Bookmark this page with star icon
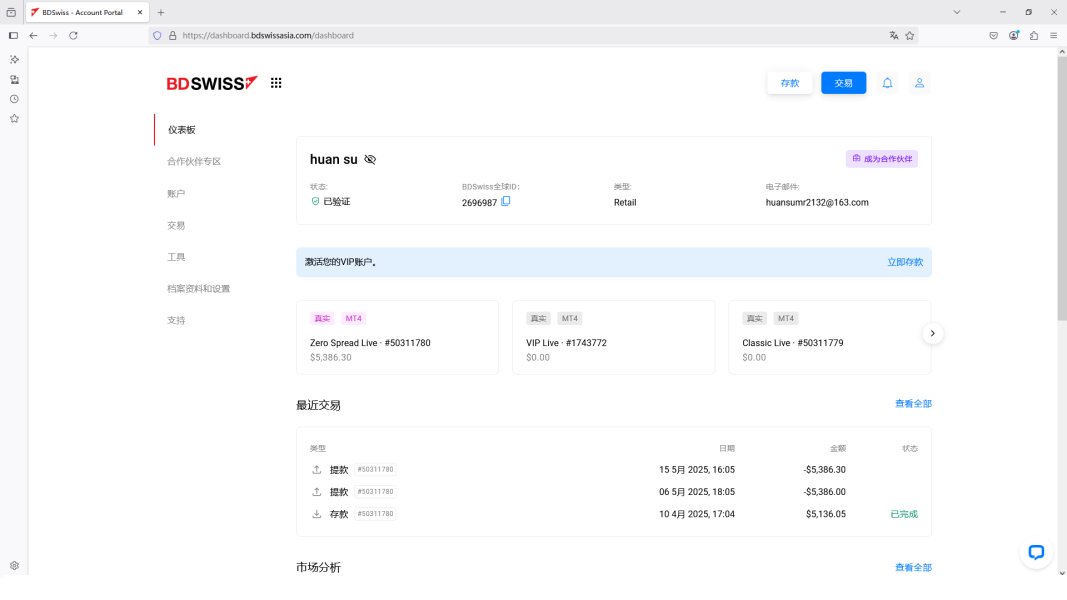The height and width of the screenshot is (600, 1067). (x=910, y=35)
